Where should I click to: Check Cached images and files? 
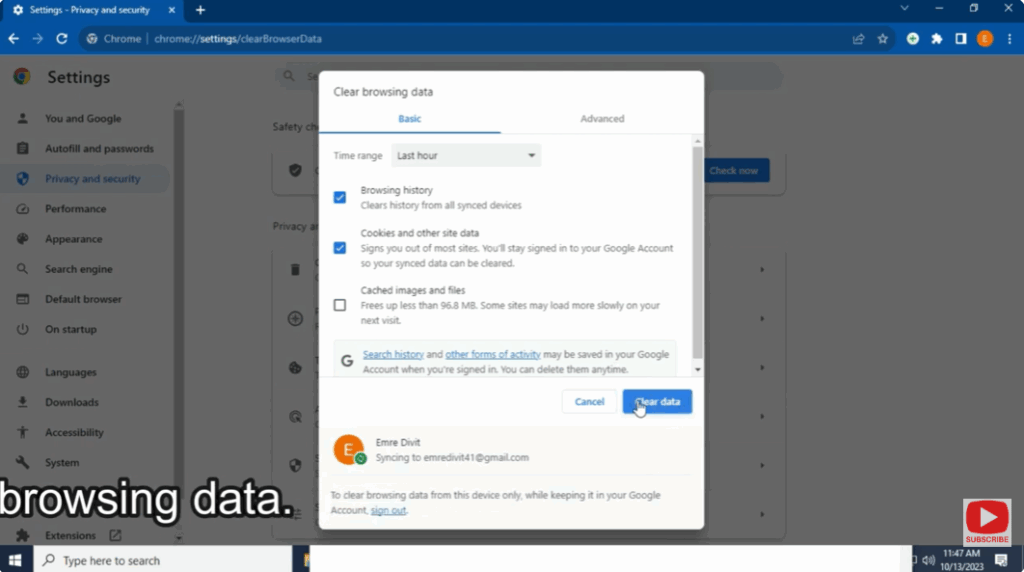[340, 305]
